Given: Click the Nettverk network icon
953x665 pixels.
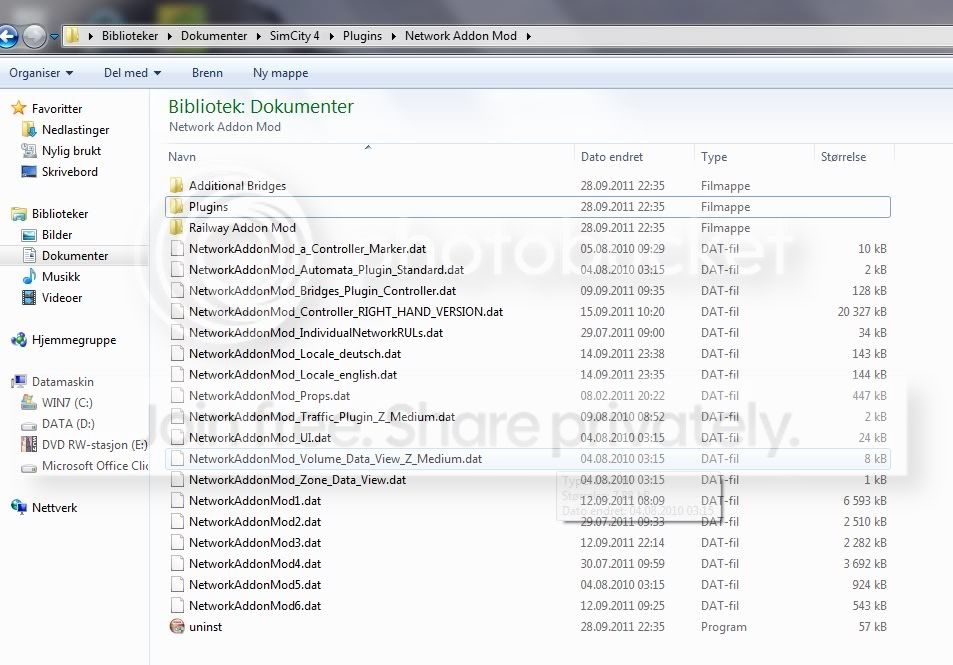Looking at the screenshot, I should tap(19, 507).
